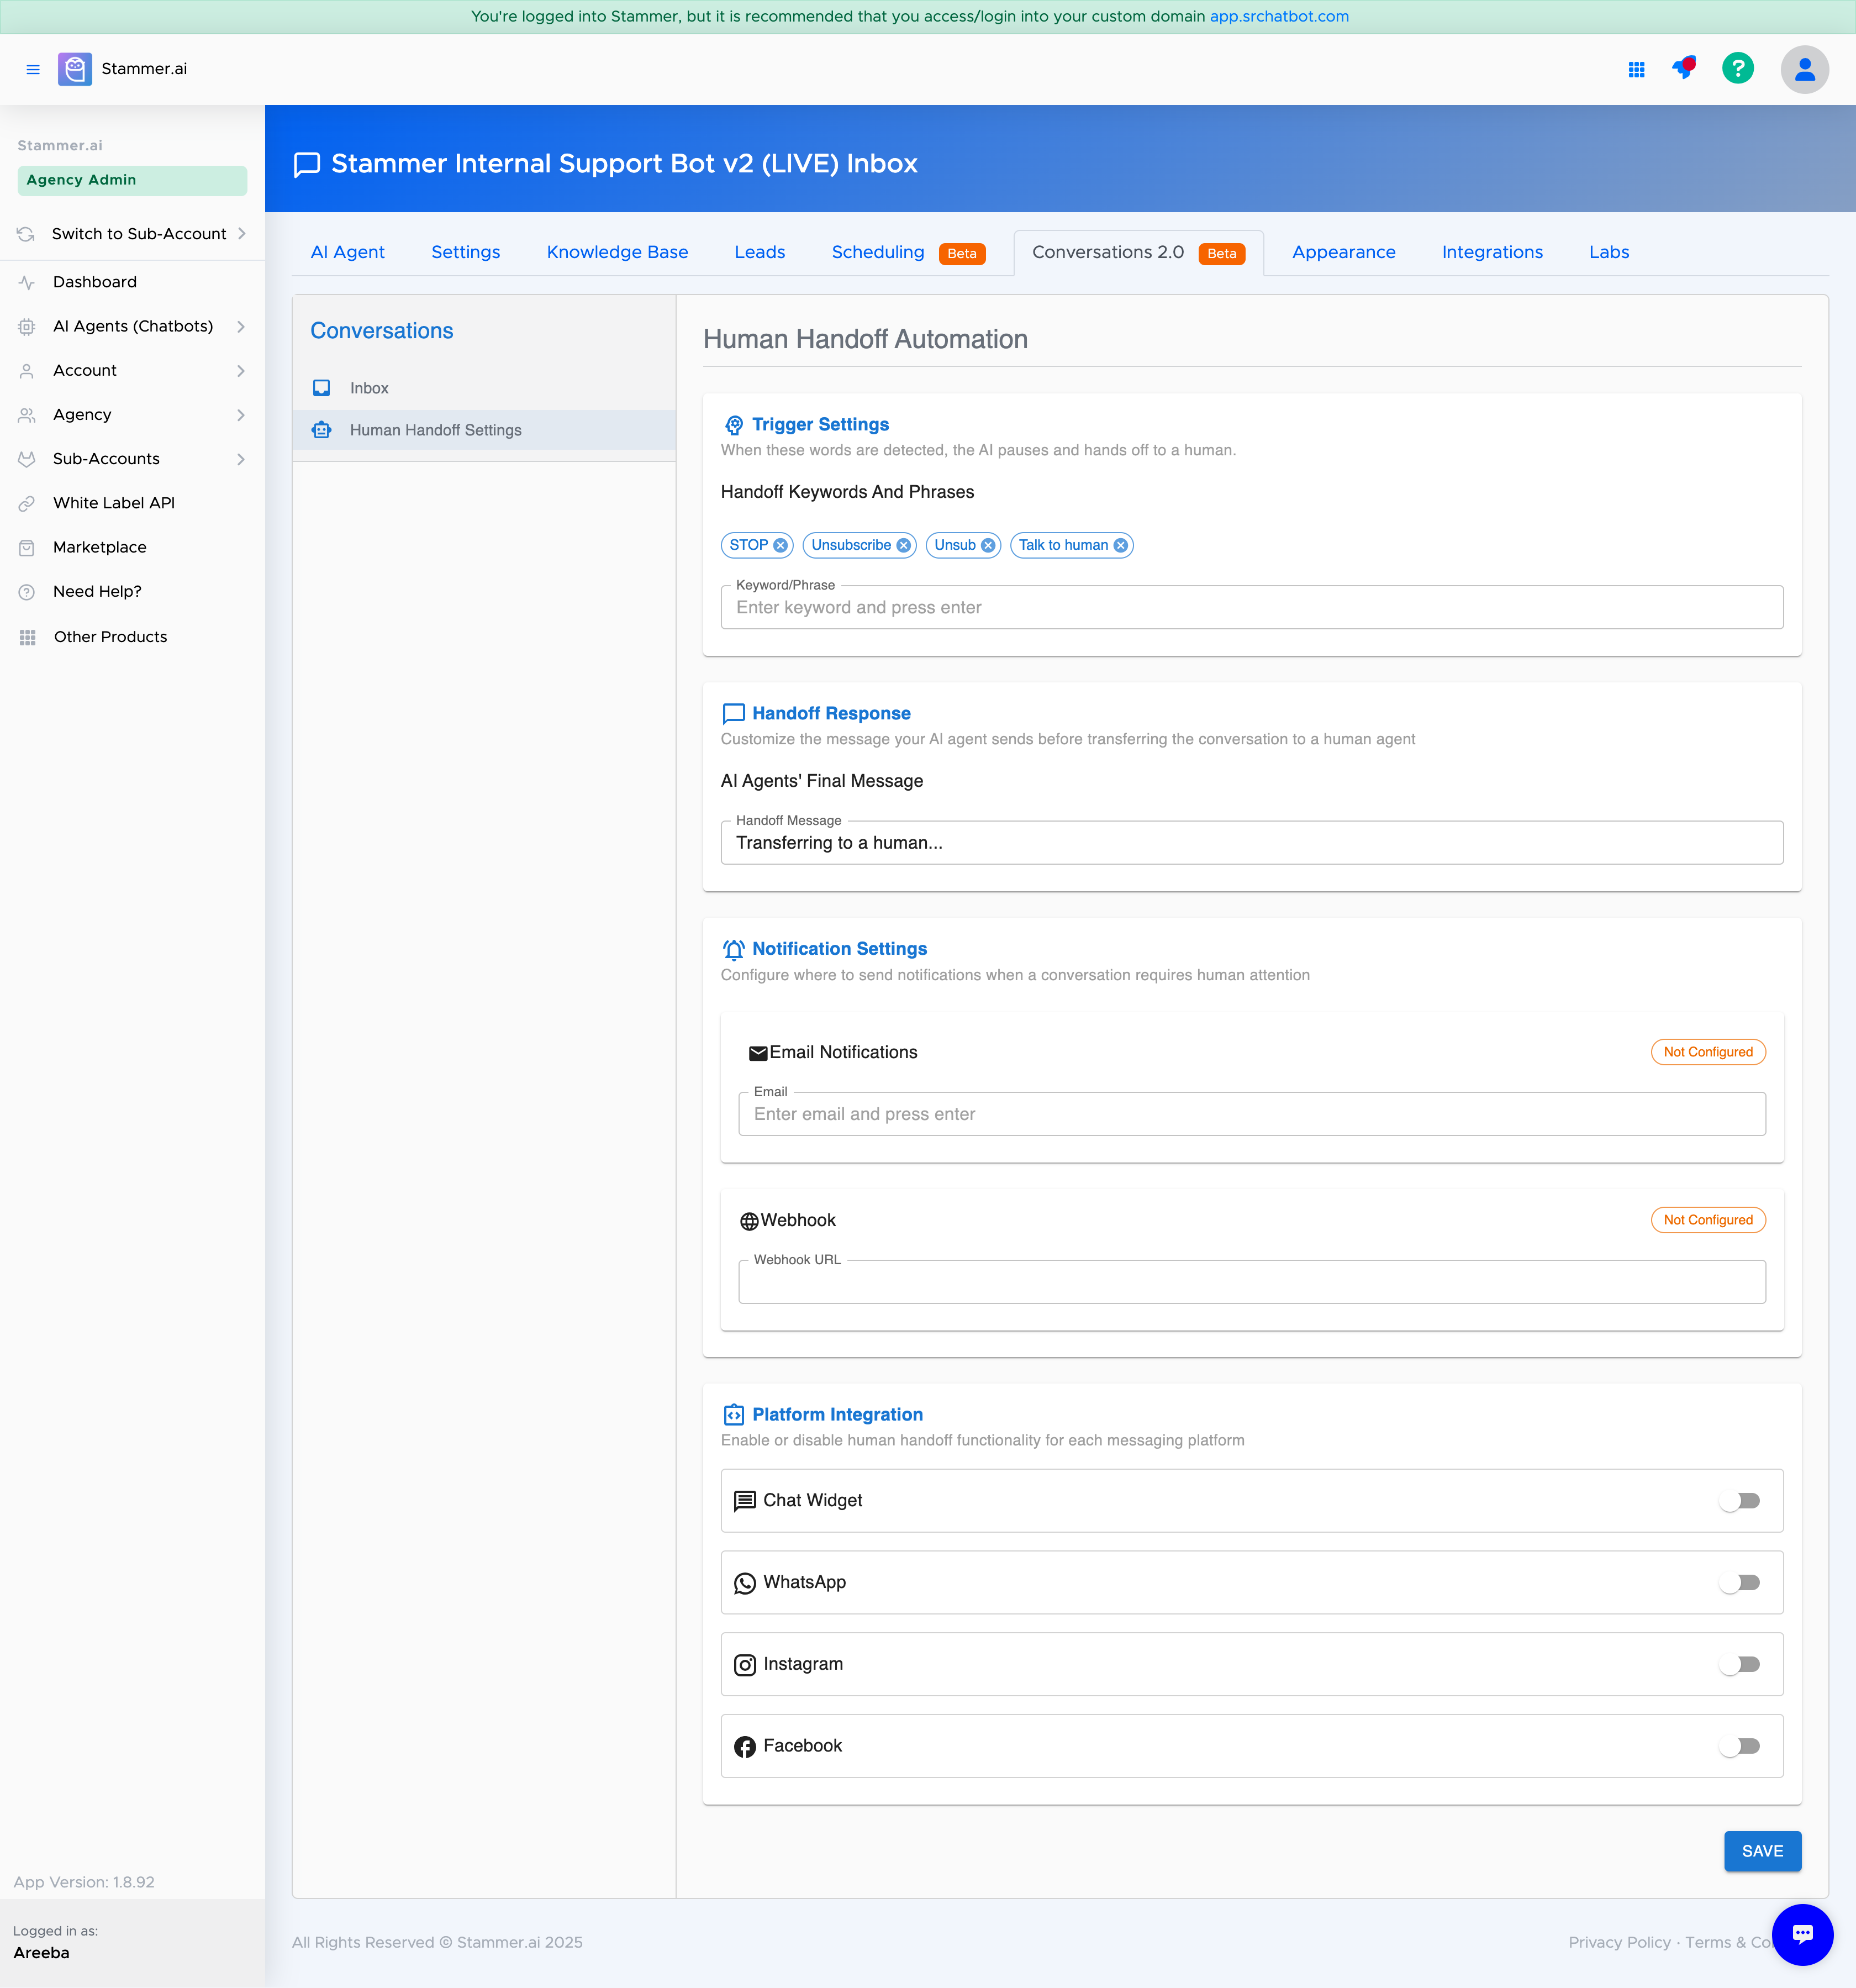Click the Stammer.ai brand name
The height and width of the screenshot is (1988, 1856).
coord(144,69)
